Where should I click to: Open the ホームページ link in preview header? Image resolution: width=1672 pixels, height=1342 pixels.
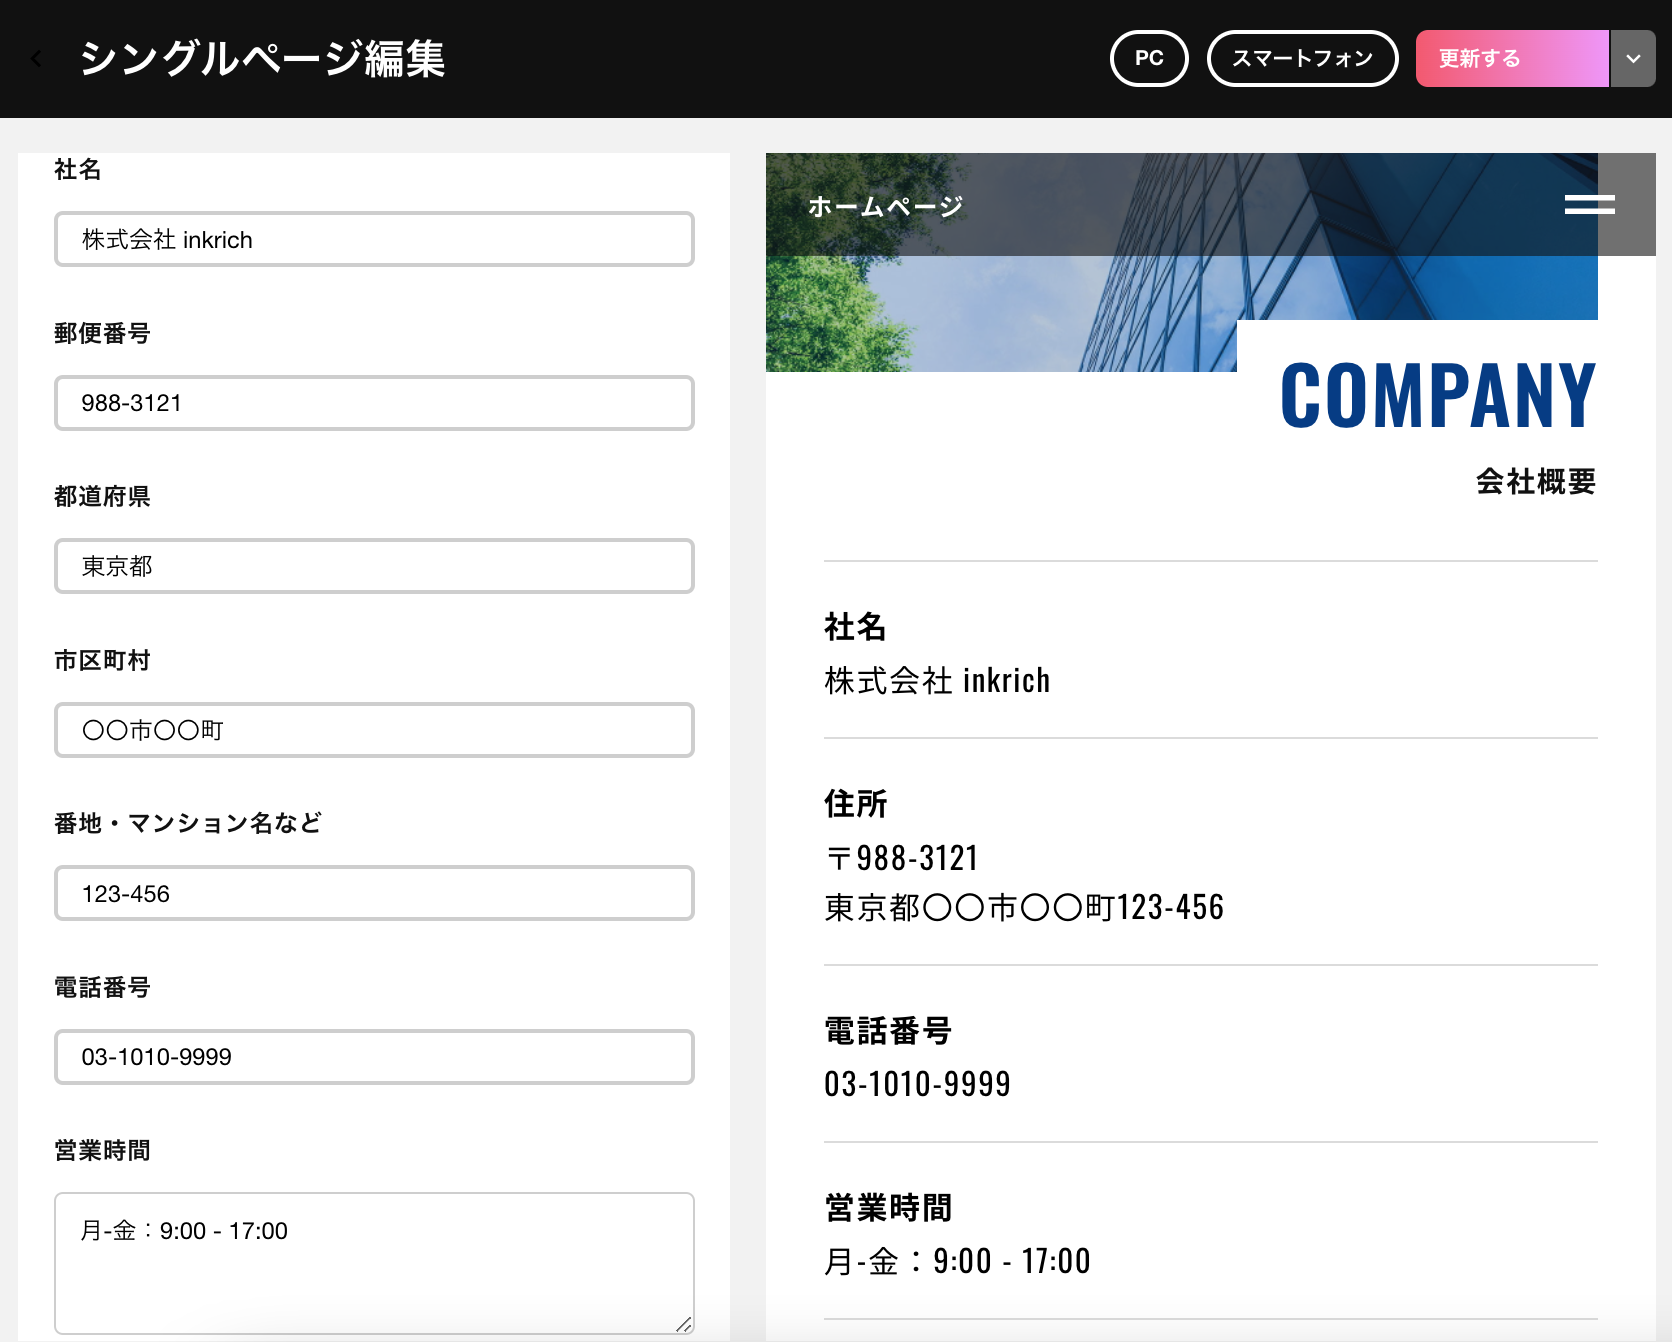coord(885,206)
